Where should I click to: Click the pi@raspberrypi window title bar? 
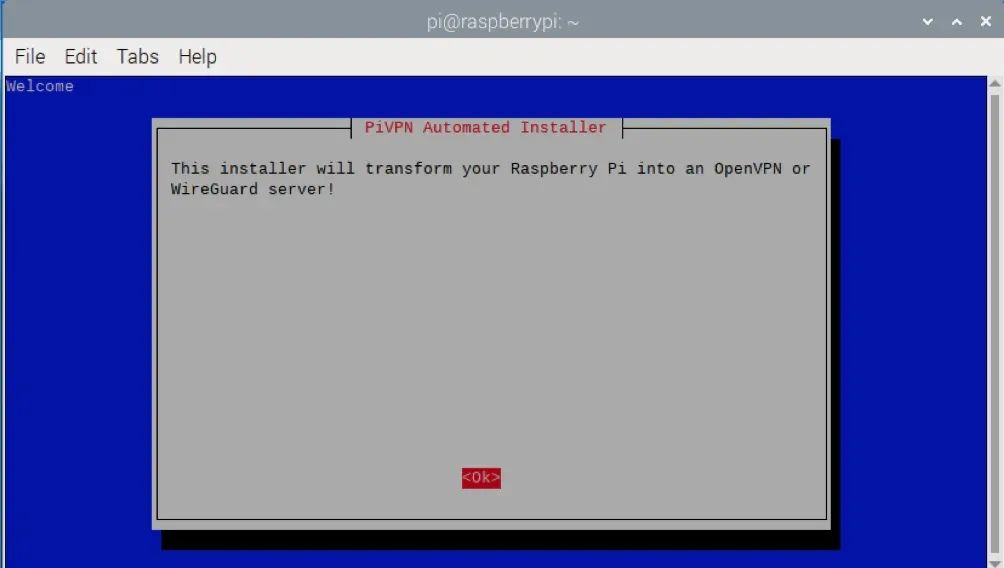[x=502, y=21]
